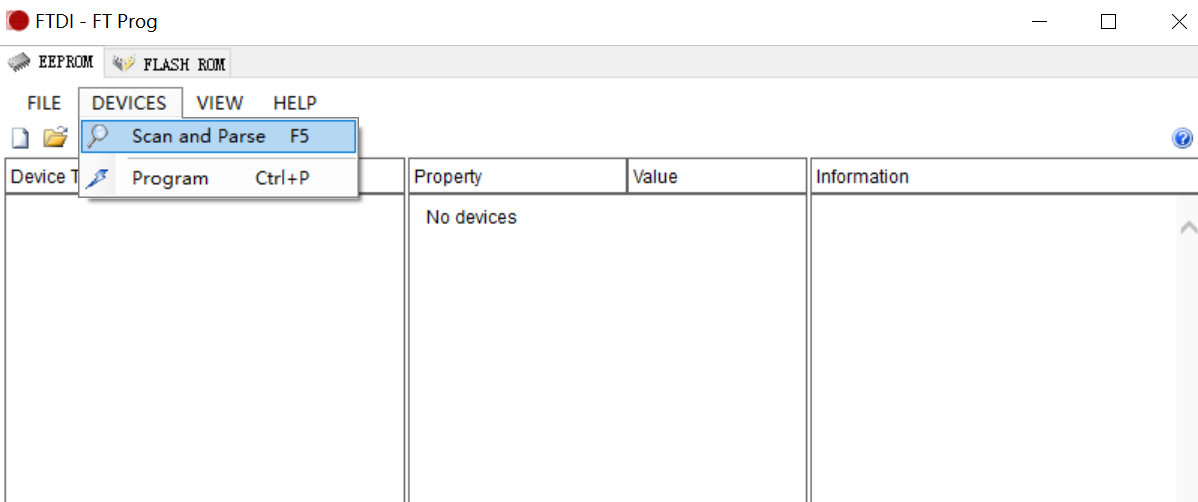Click the Information panel header
The width and height of the screenshot is (1198, 502).
tap(1004, 177)
